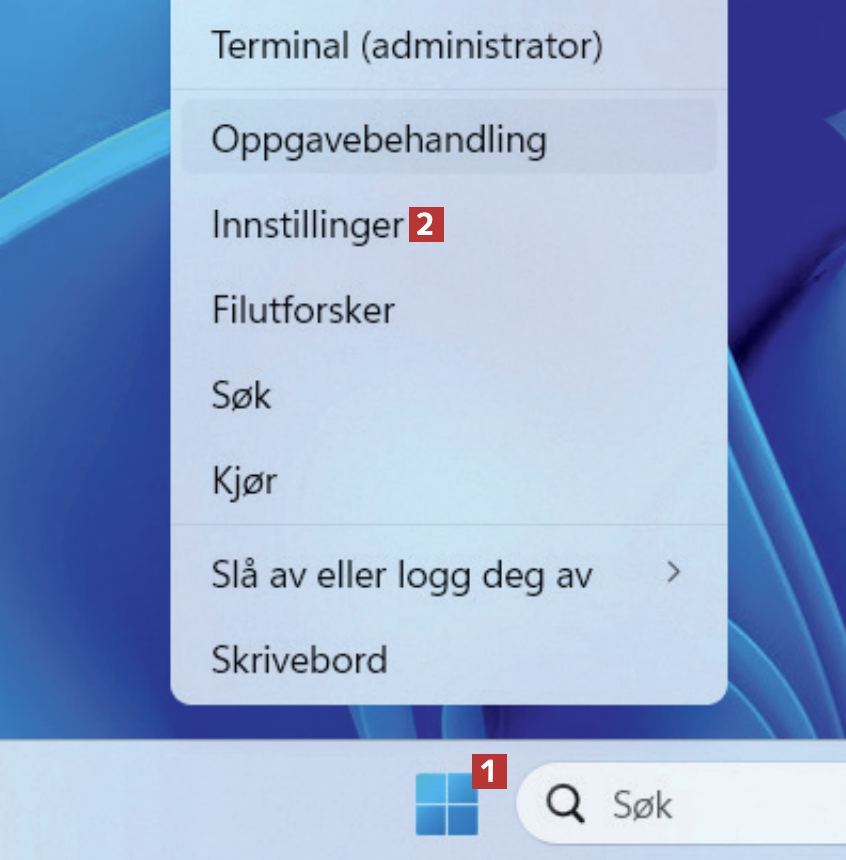Viewport: 846px width, 860px height.
Task: Click the Windows Start logo icon
Action: click(x=447, y=805)
